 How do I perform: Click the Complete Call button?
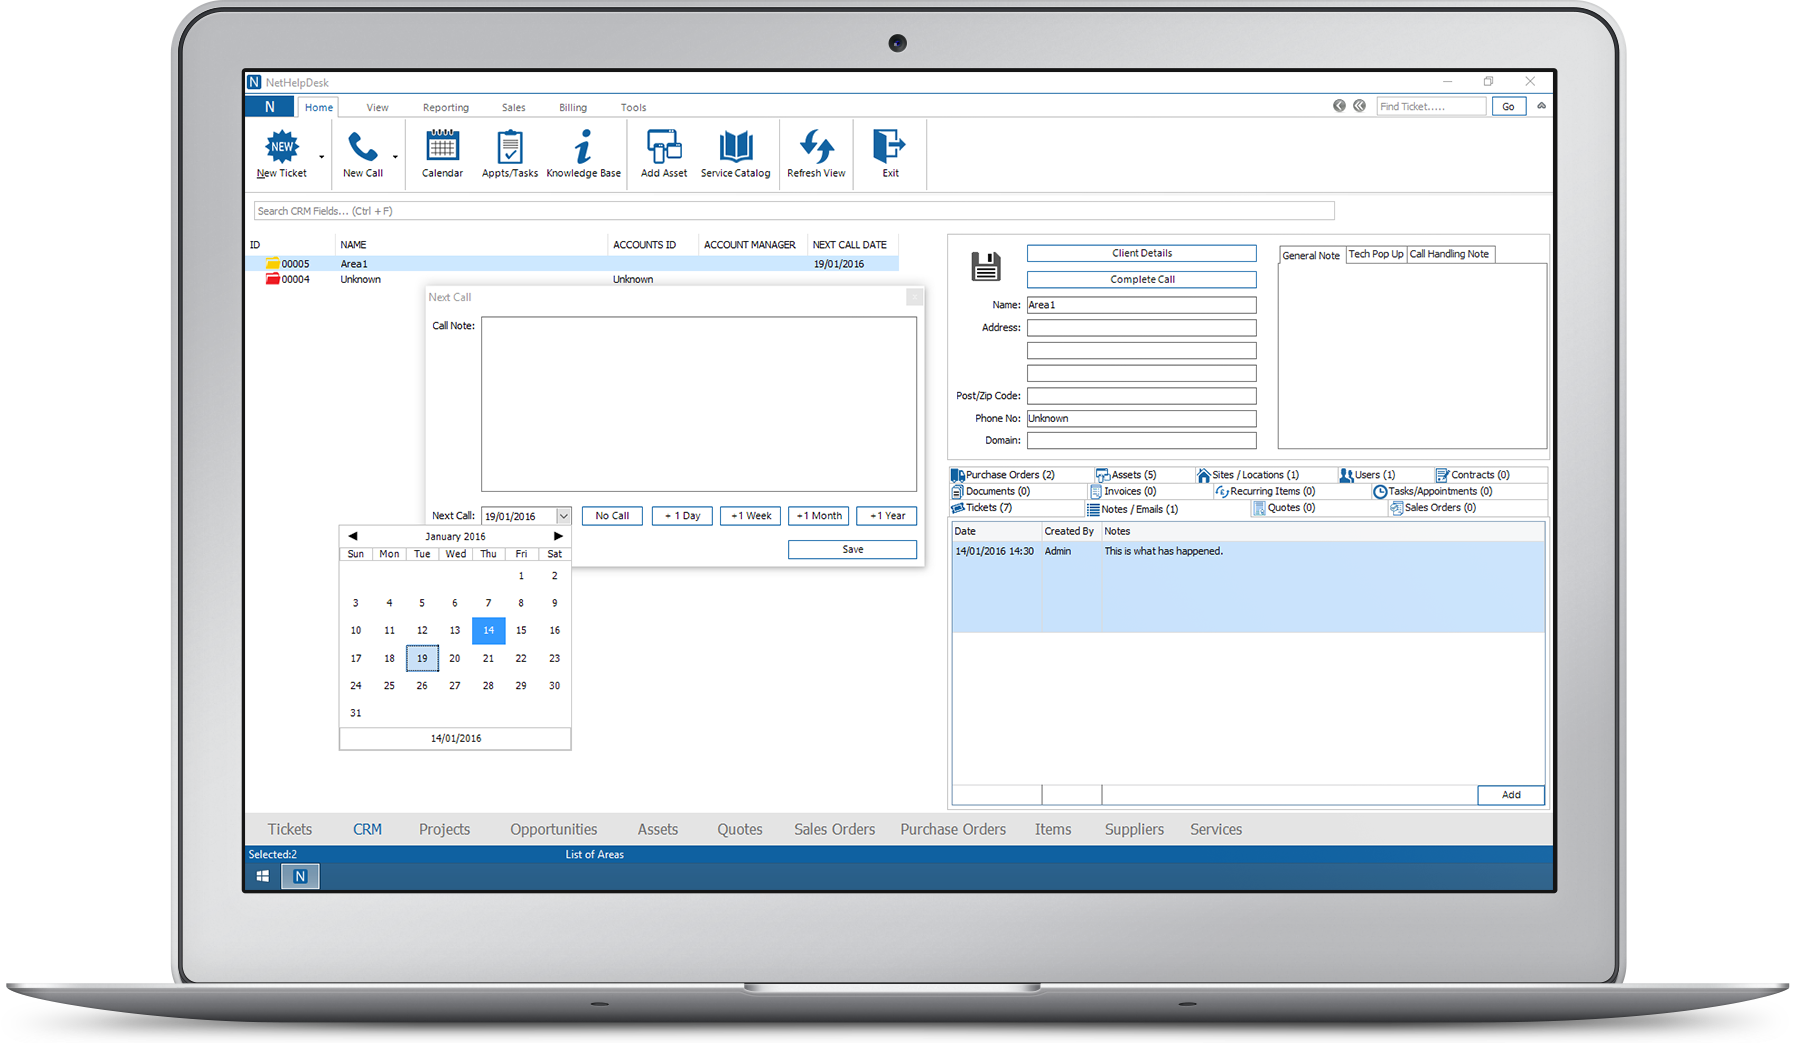tap(1141, 279)
